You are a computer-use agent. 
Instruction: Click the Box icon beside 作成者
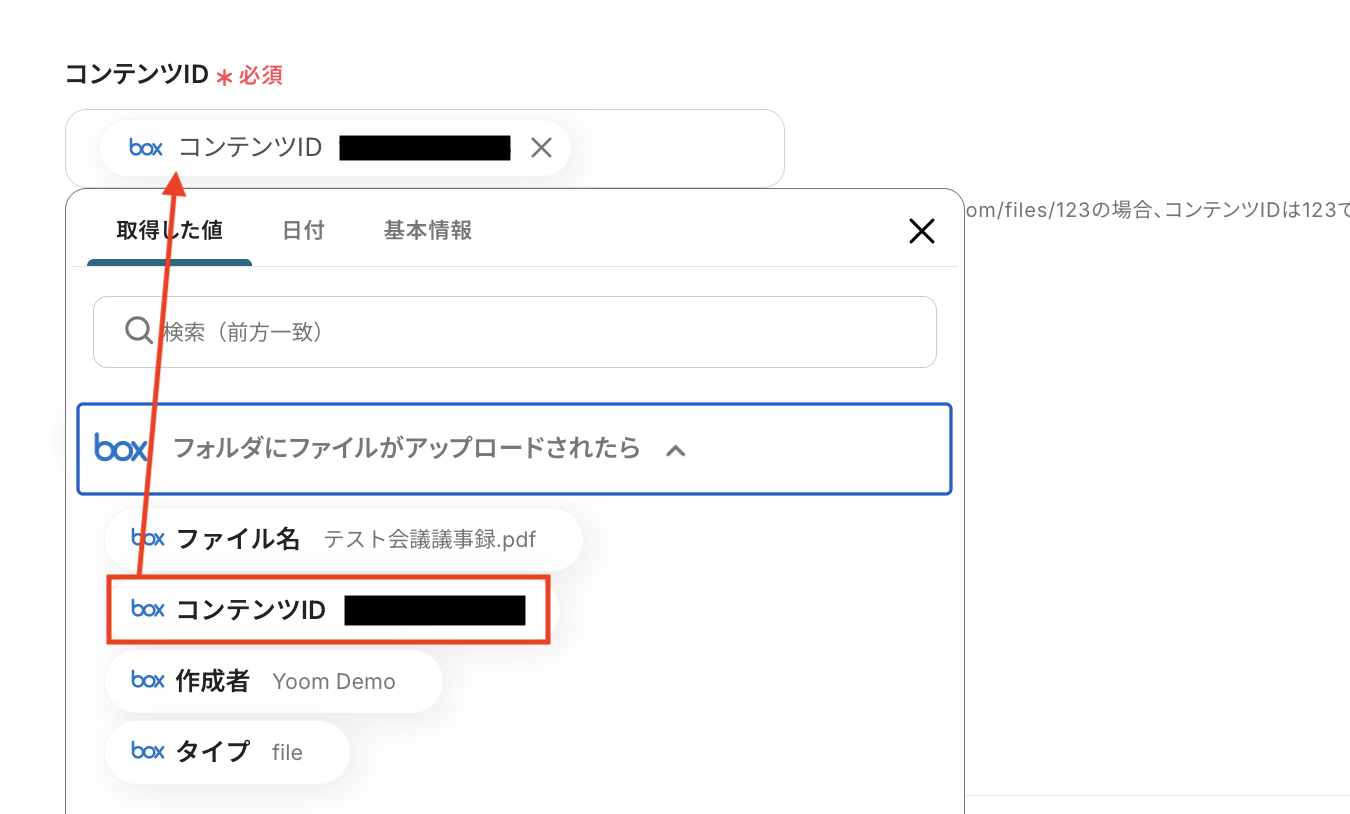[x=148, y=681]
